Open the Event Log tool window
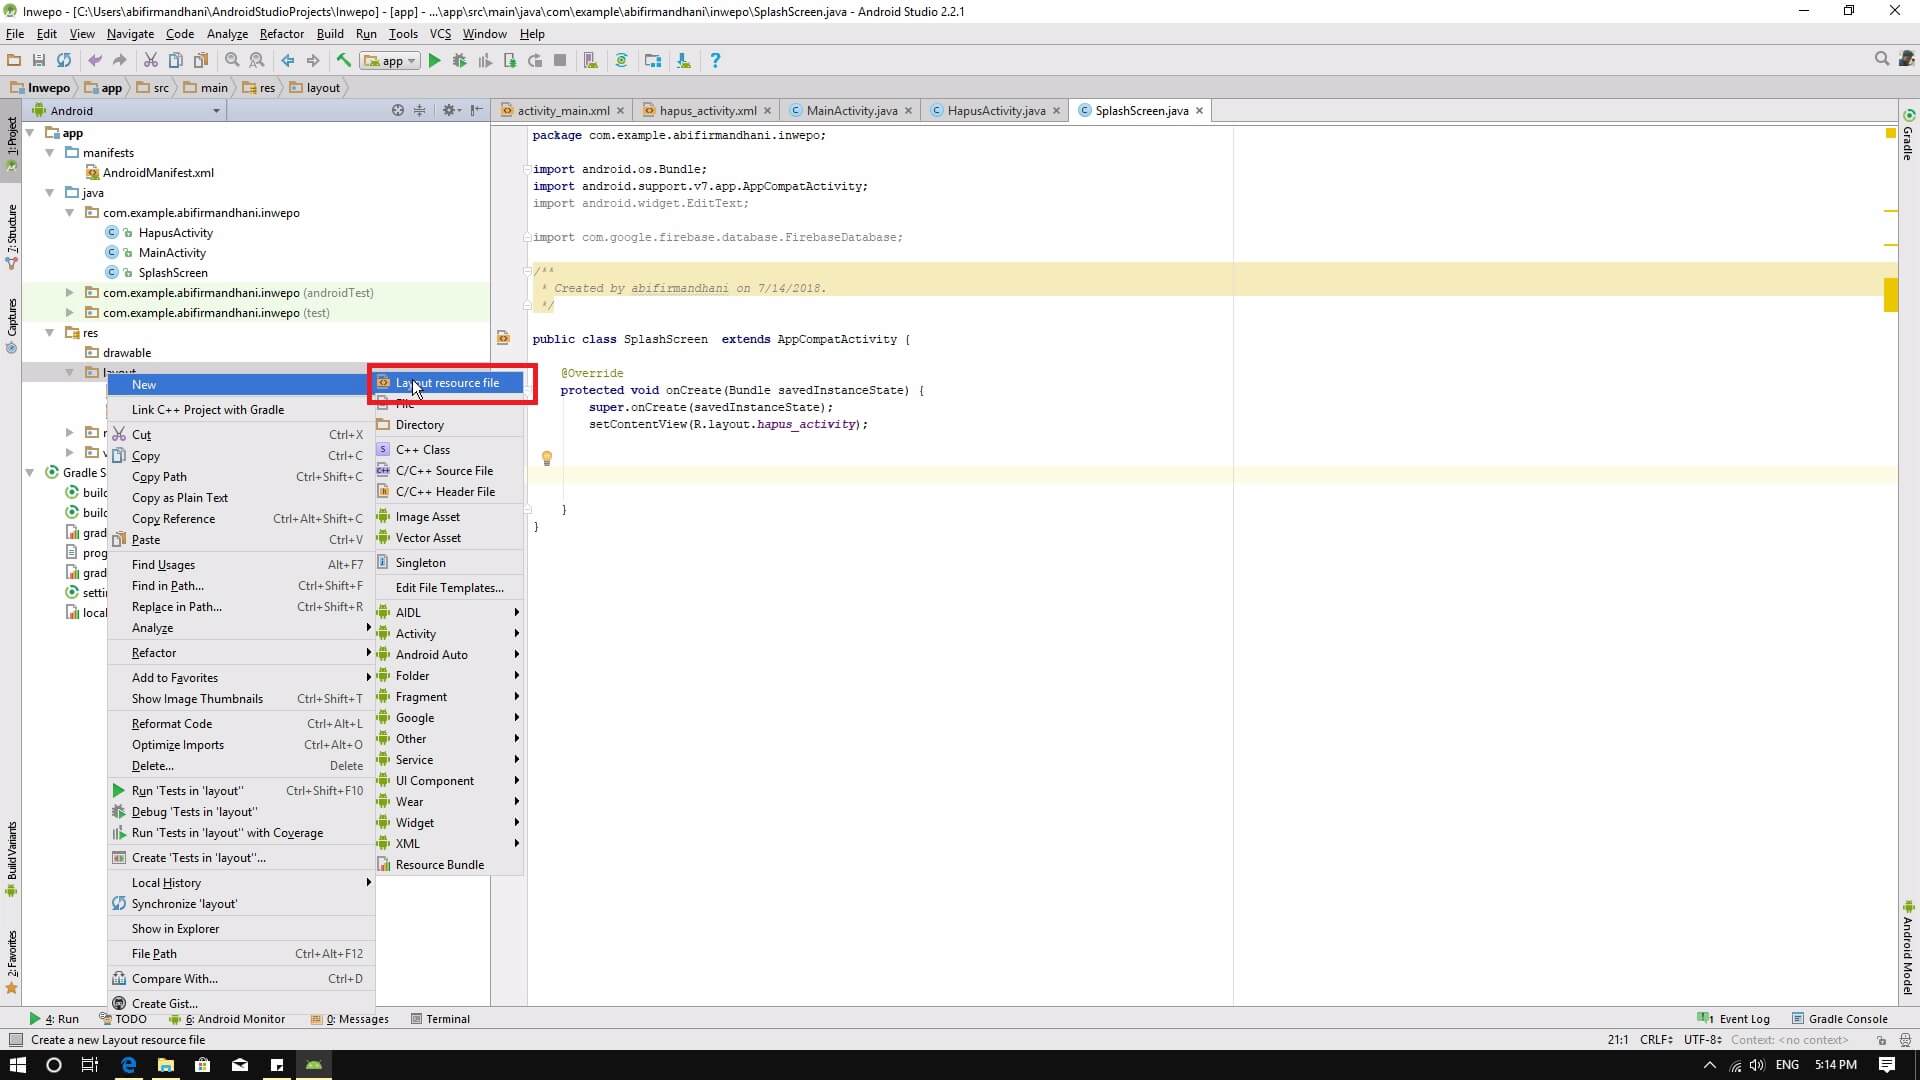Screen dimensions: 1920x1080 tap(1735, 1019)
